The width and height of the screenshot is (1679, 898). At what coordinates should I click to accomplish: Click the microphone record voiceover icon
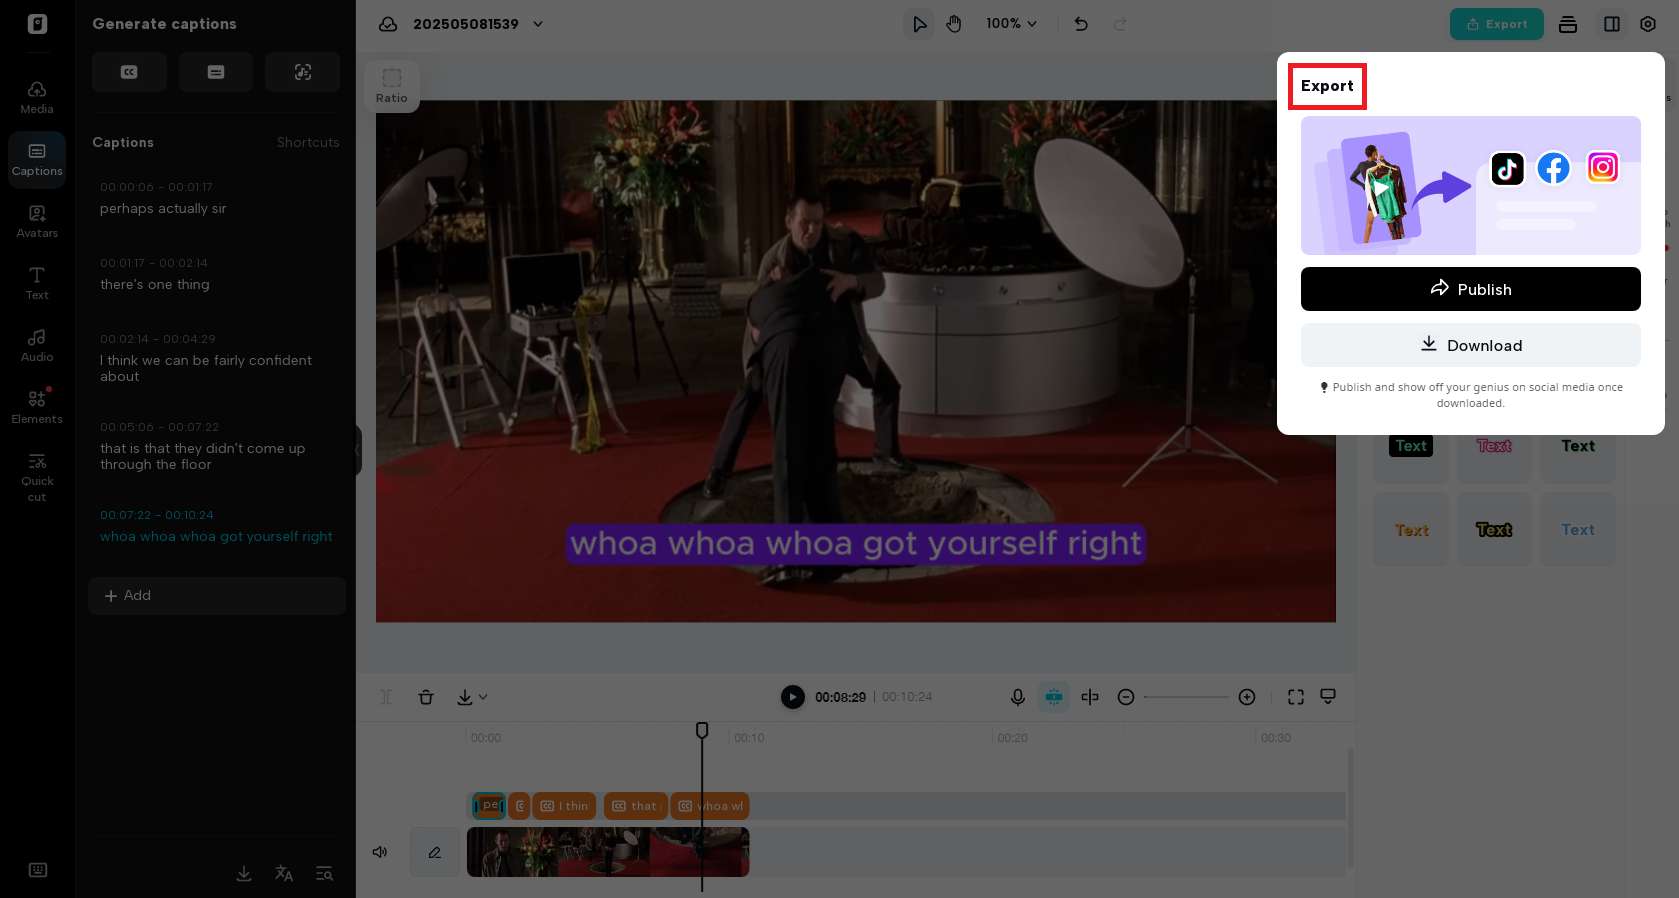point(1017,697)
